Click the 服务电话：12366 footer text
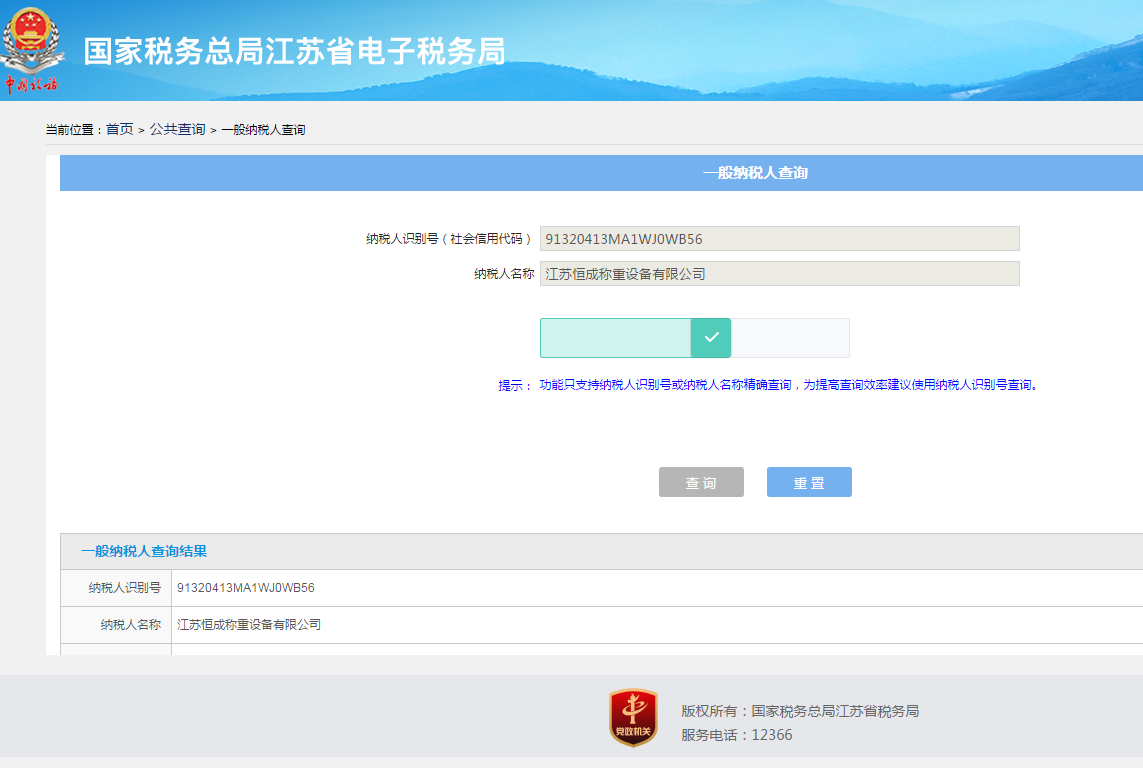This screenshot has height=768, width=1143. coord(737,733)
